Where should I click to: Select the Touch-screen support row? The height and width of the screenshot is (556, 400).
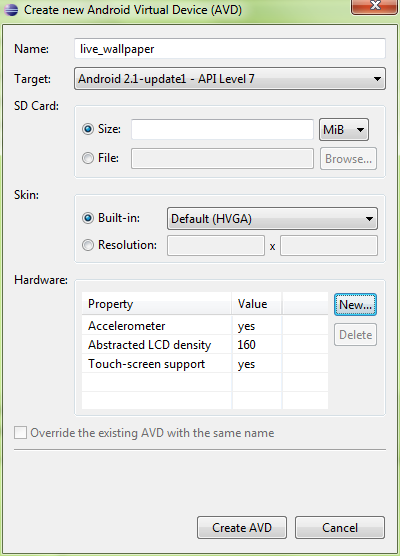coord(205,363)
